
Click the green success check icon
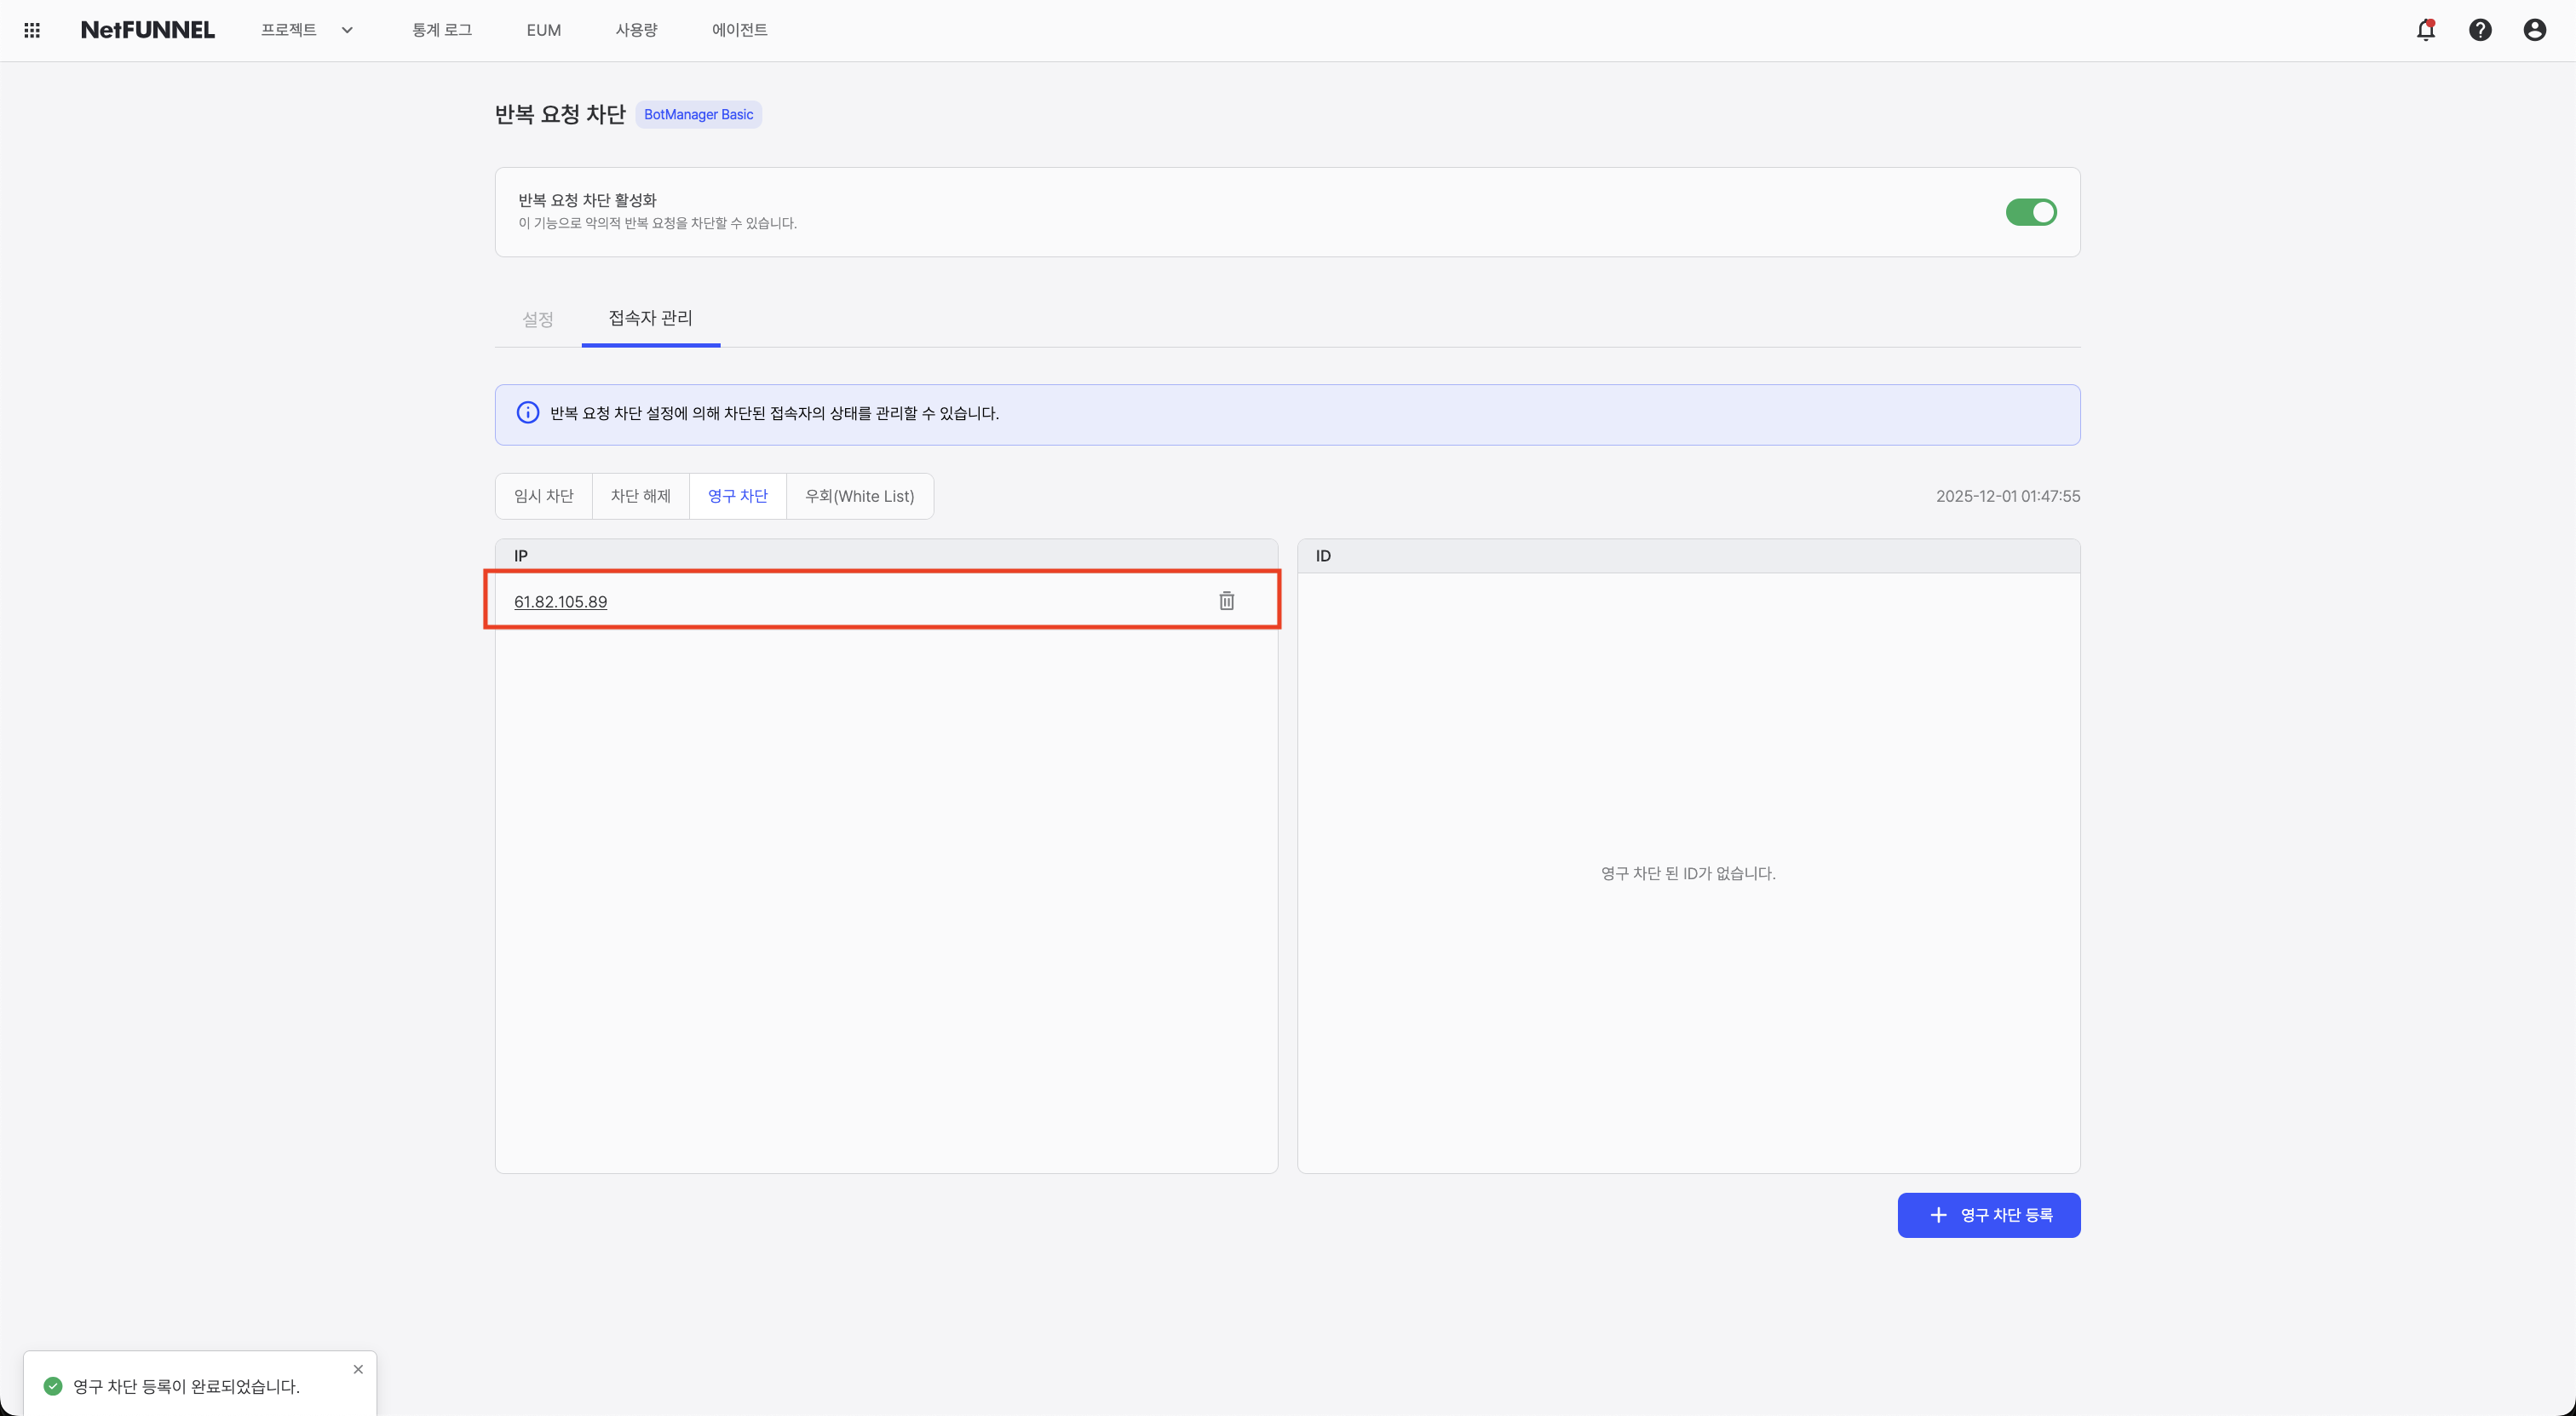pos(53,1386)
